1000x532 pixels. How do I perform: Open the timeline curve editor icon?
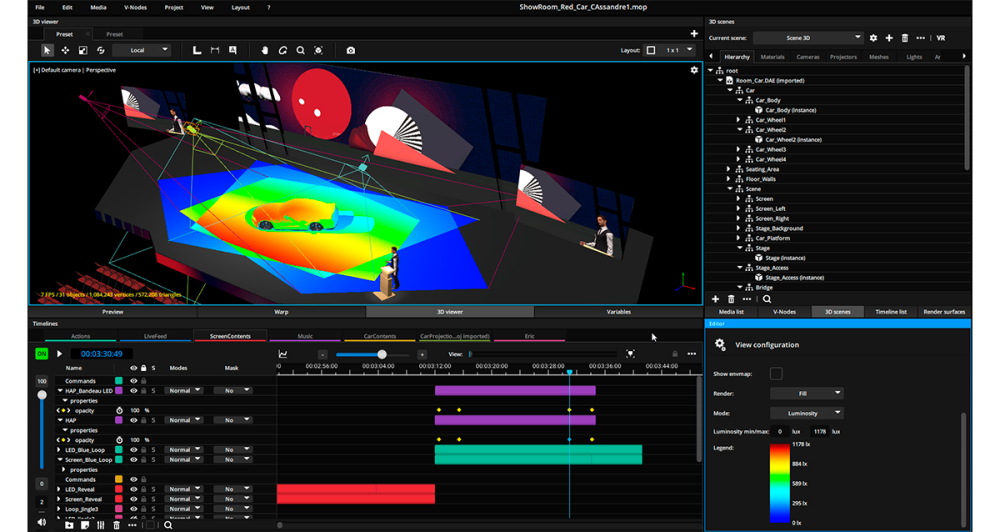coord(283,354)
